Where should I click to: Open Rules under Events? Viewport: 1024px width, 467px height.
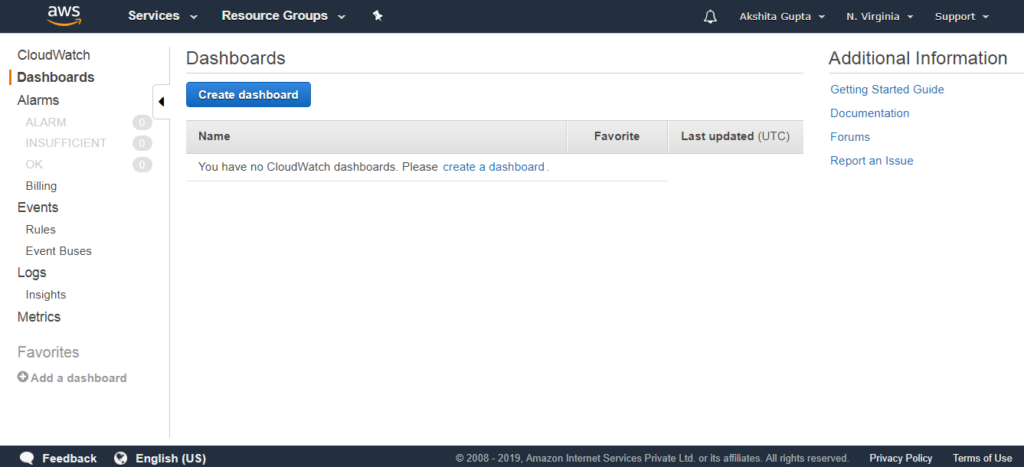[40, 229]
